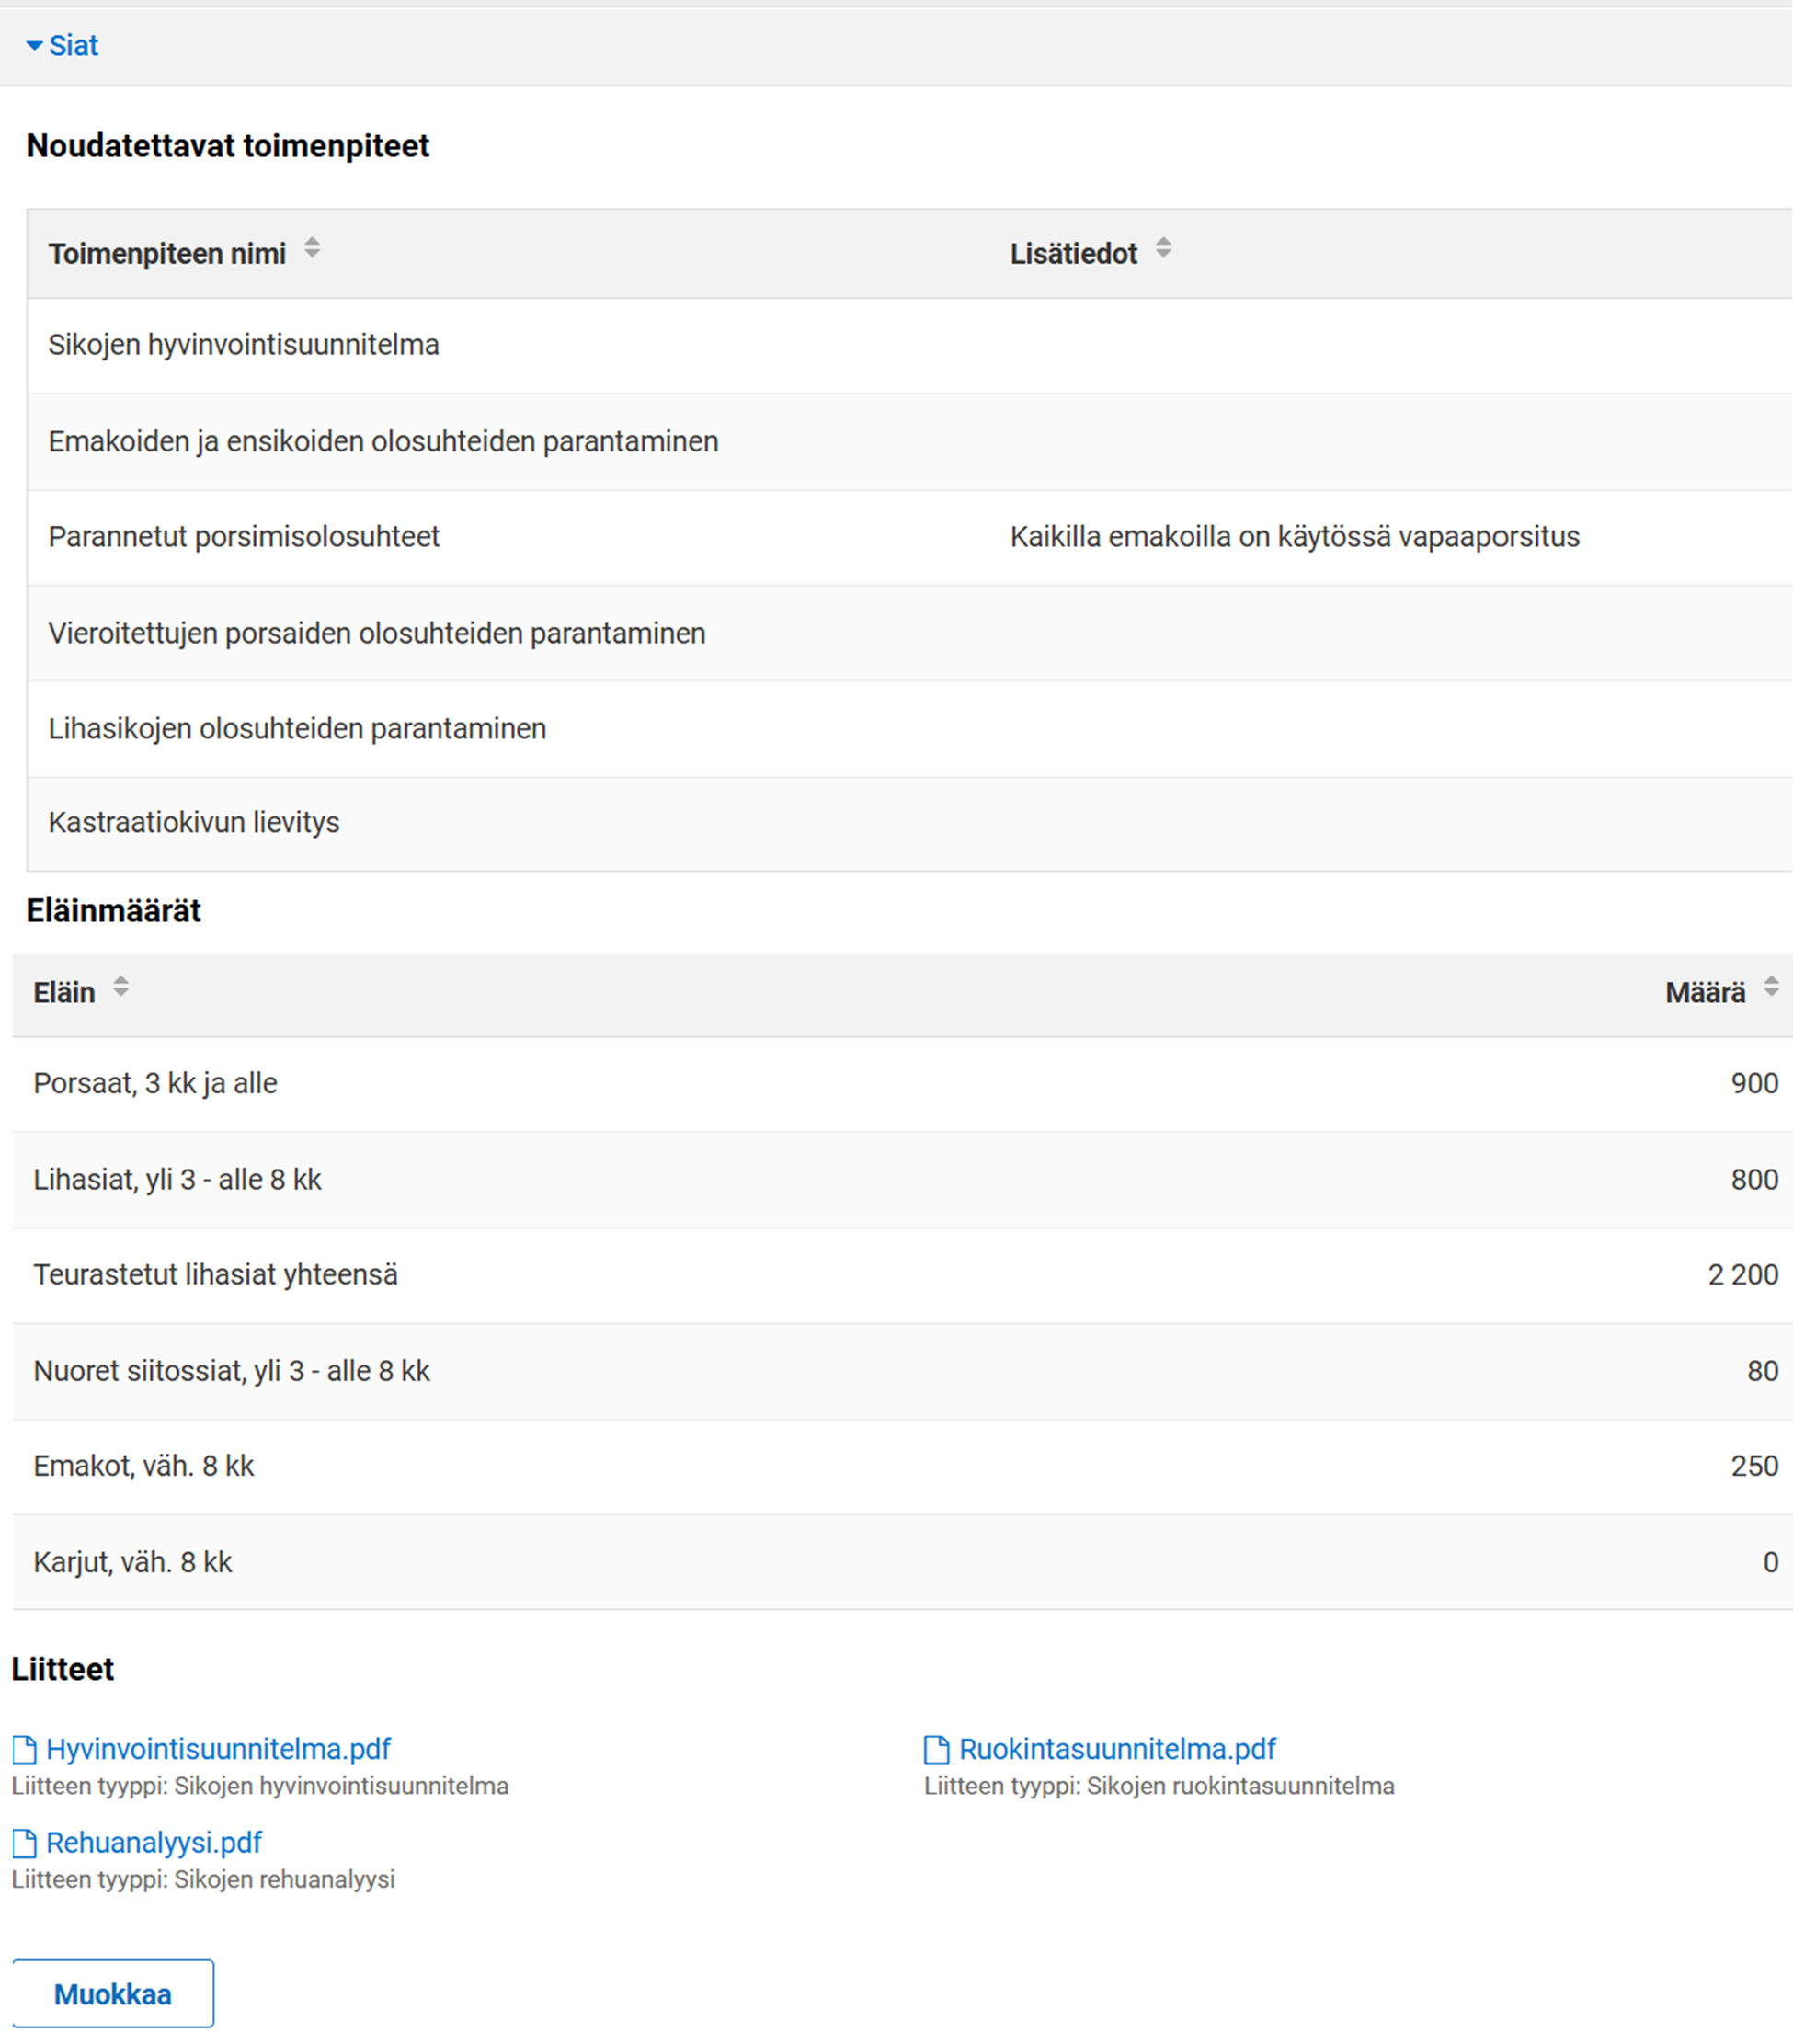
Task: Select the Sikojen hyvinvointisuunnitelma row
Action: [x=244, y=345]
